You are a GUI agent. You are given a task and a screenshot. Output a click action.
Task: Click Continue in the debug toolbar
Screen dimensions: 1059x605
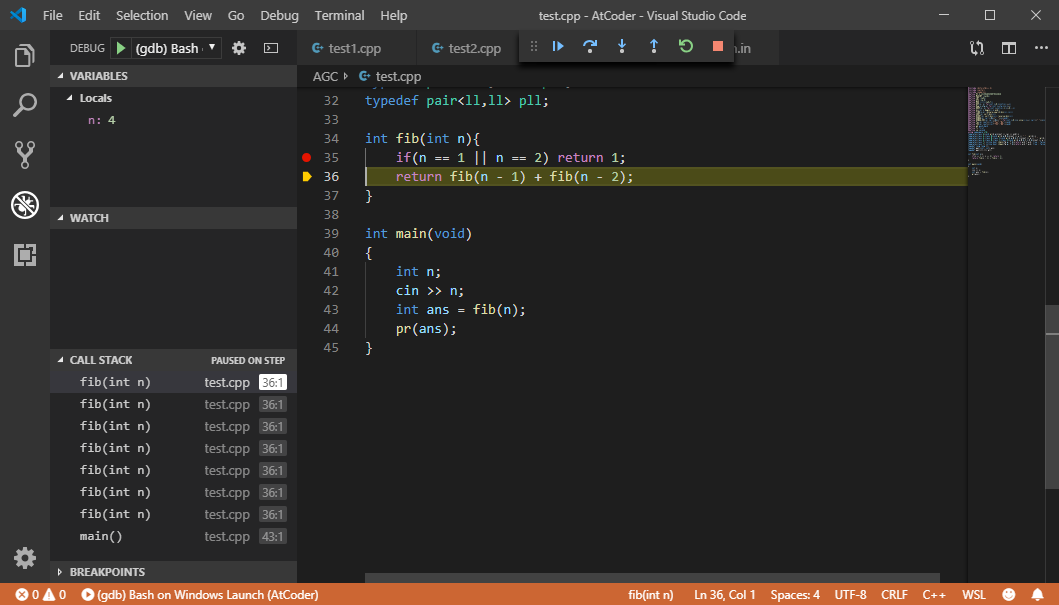[x=559, y=46]
